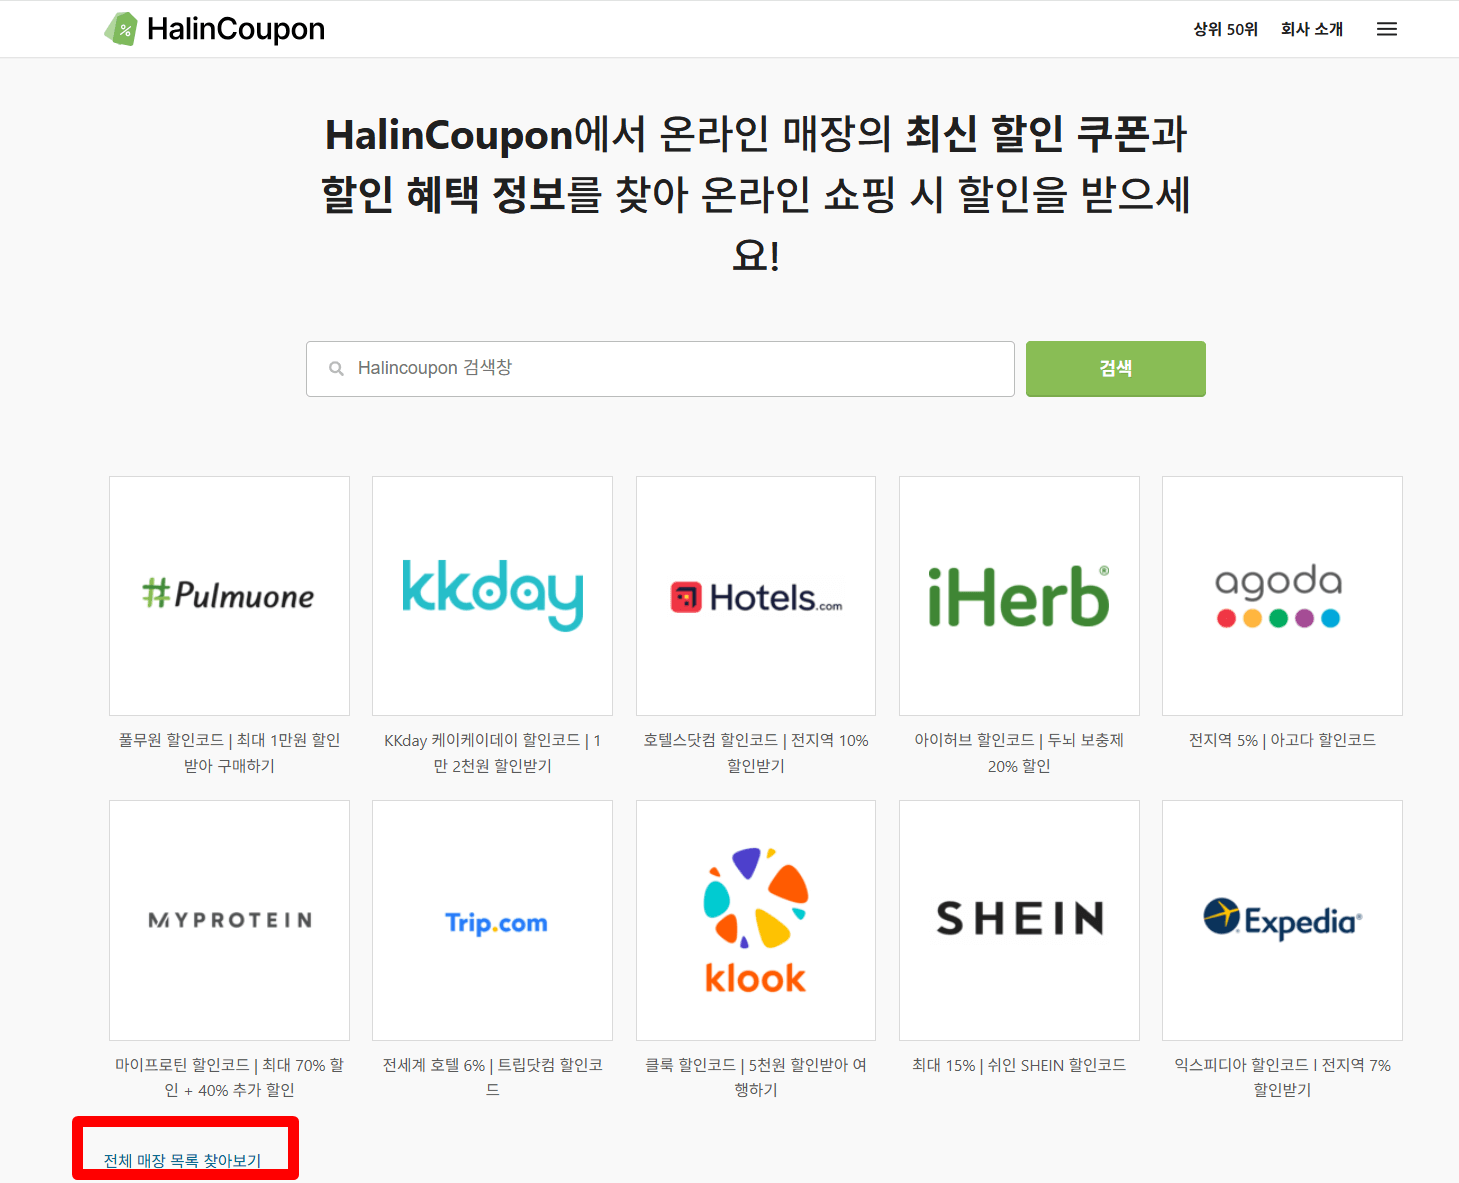This screenshot has width=1459, height=1183.
Task: Click the green 검색 button
Action: 1116,369
